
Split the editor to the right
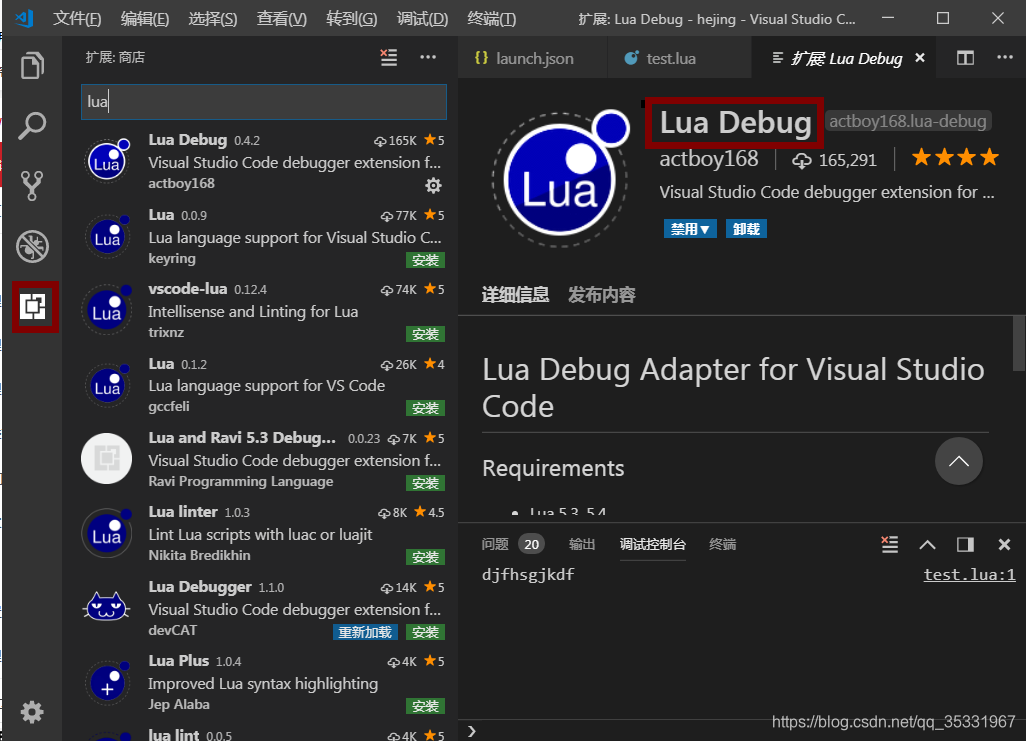click(965, 58)
